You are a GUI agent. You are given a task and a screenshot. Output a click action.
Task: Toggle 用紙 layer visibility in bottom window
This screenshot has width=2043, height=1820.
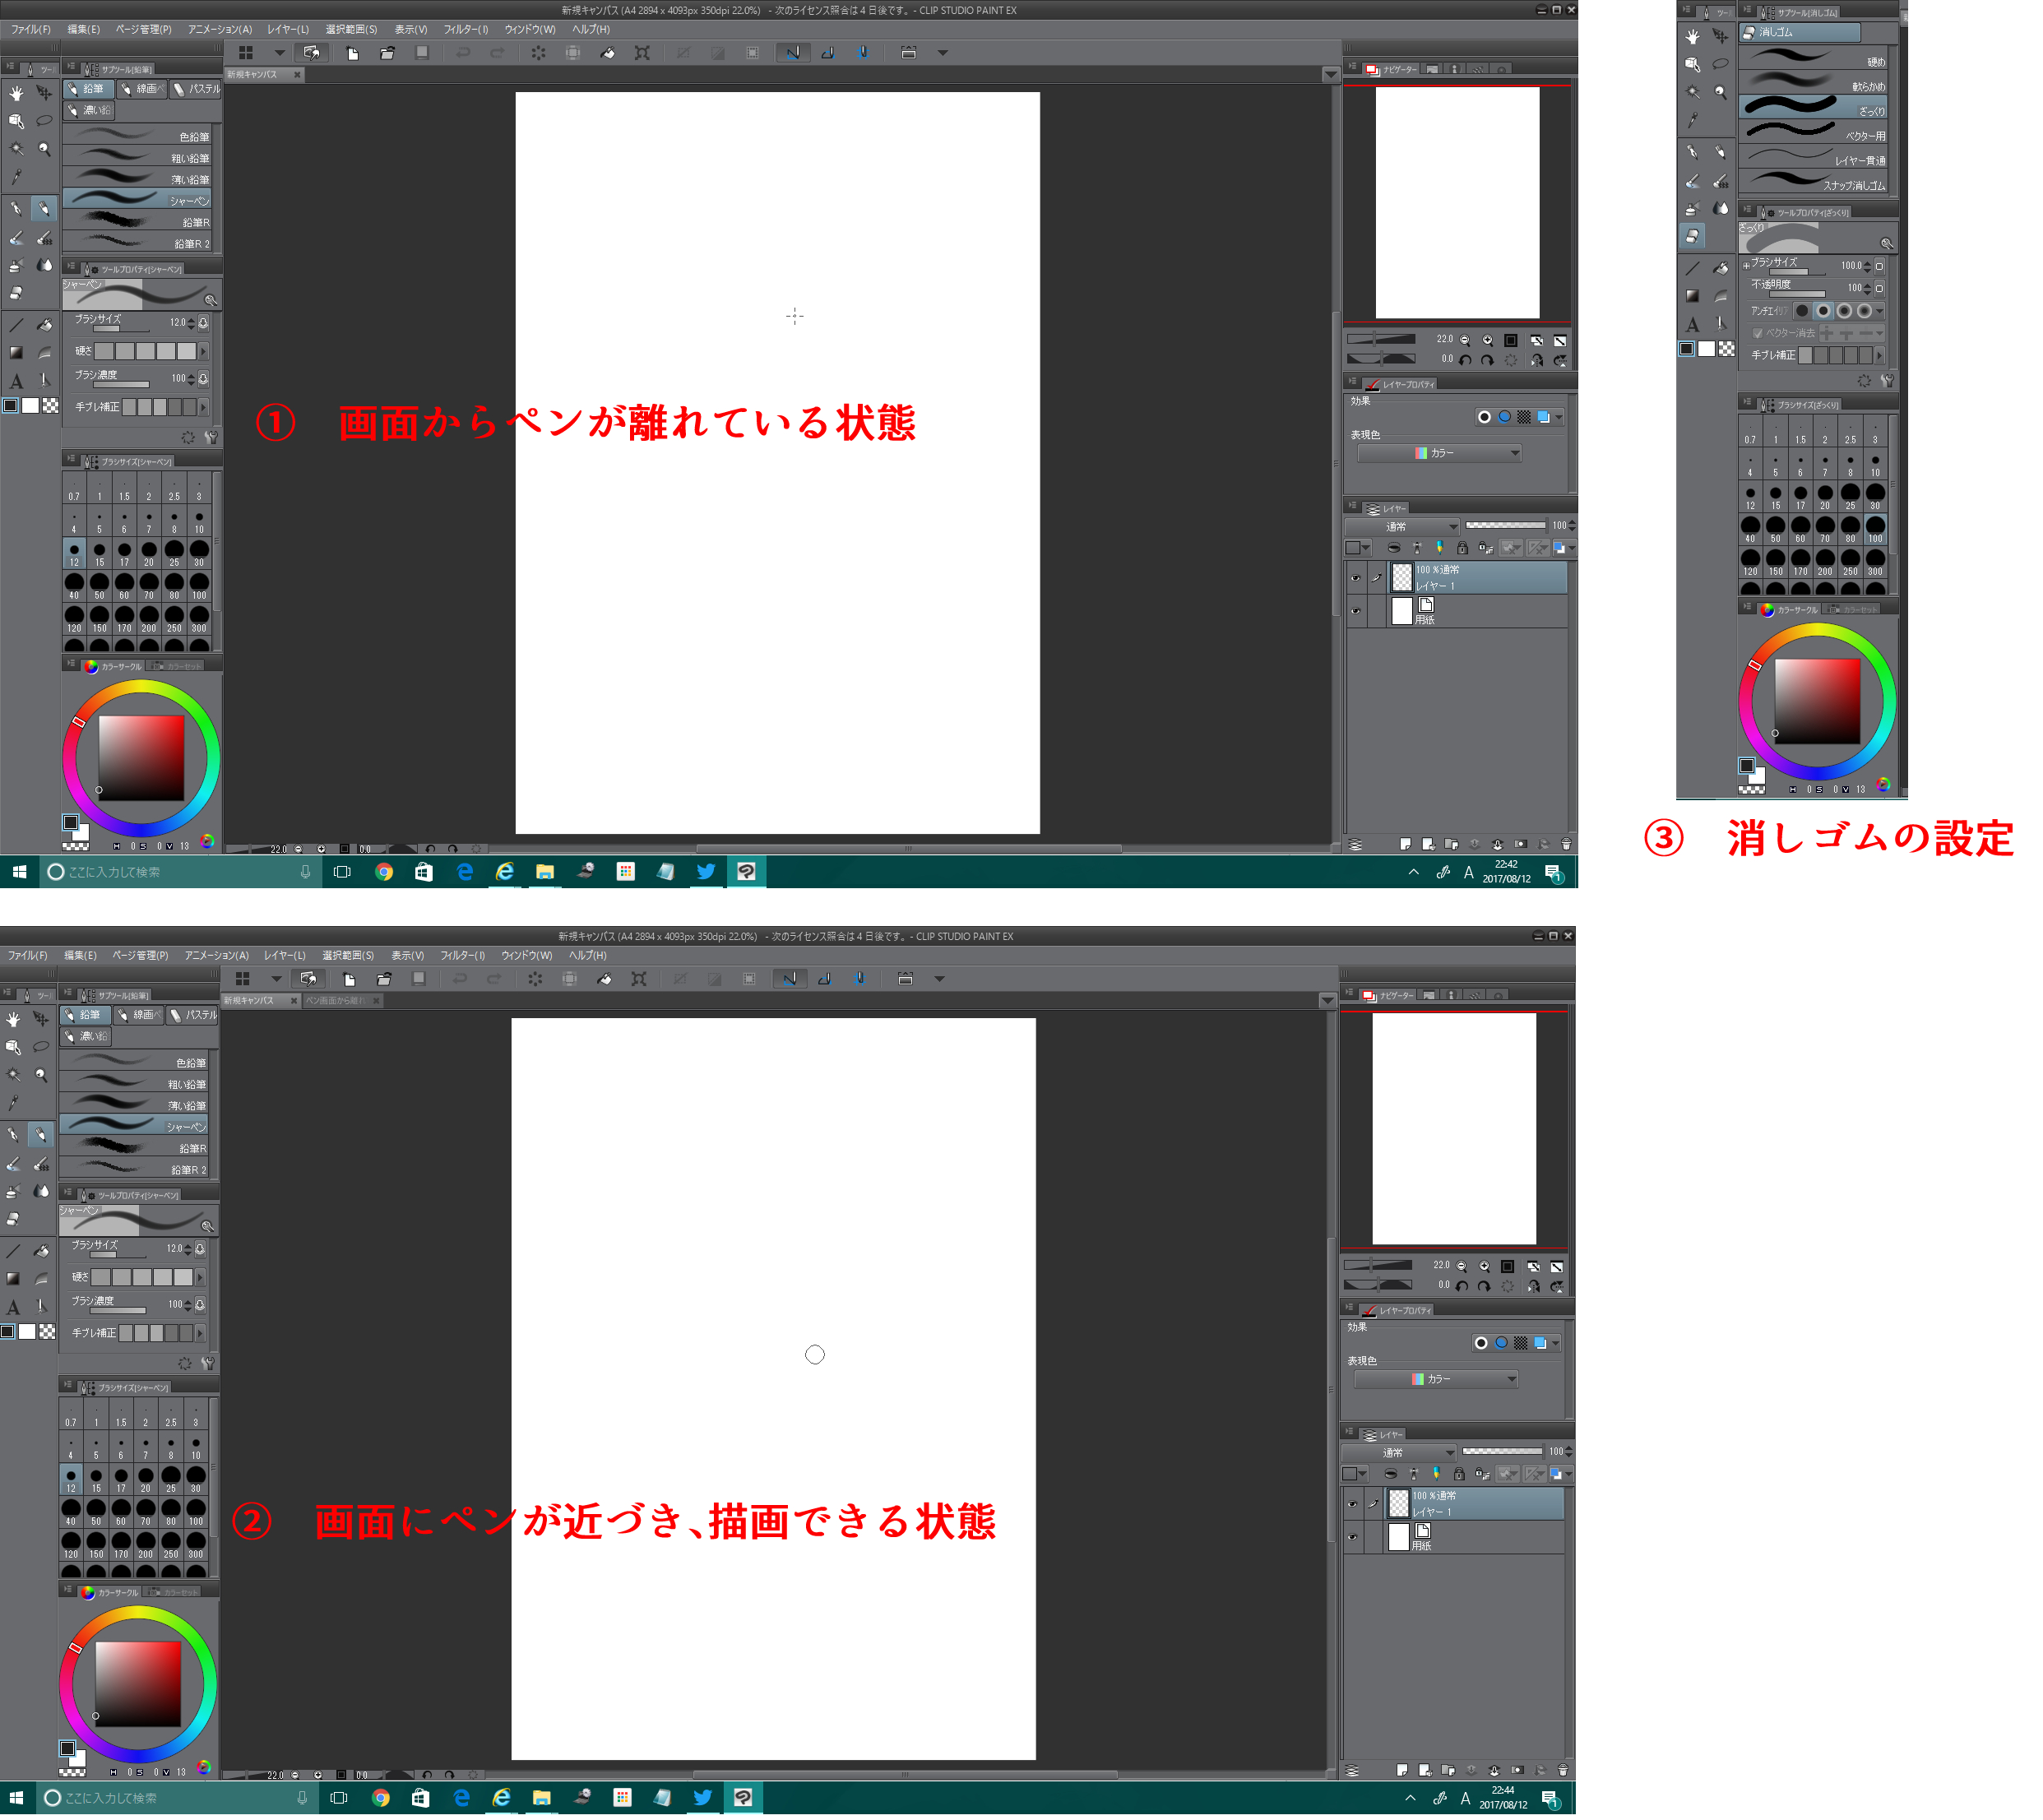click(1352, 1537)
